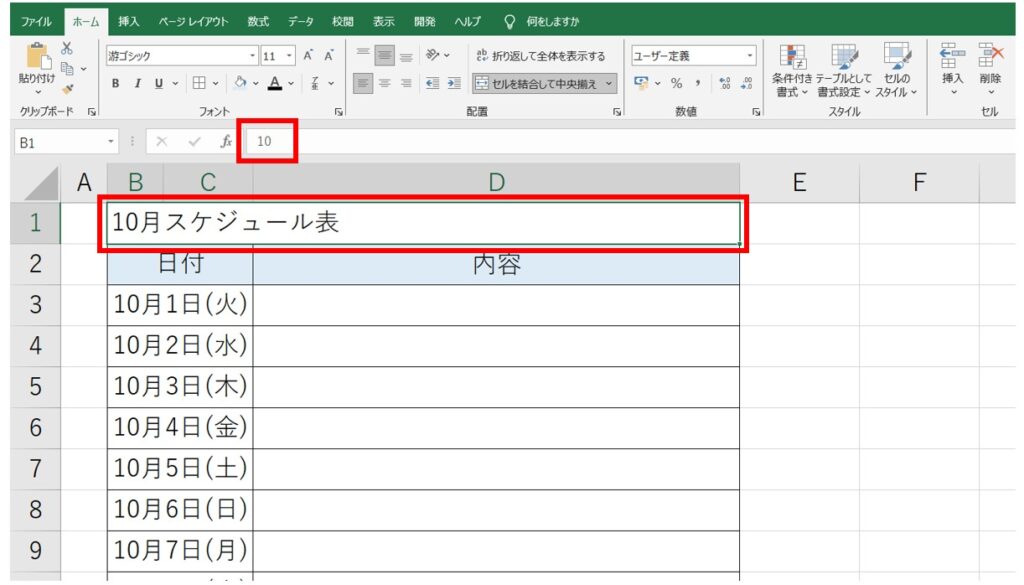Toggle Underline formatting
The width and height of the screenshot is (1024, 585).
[x=159, y=84]
